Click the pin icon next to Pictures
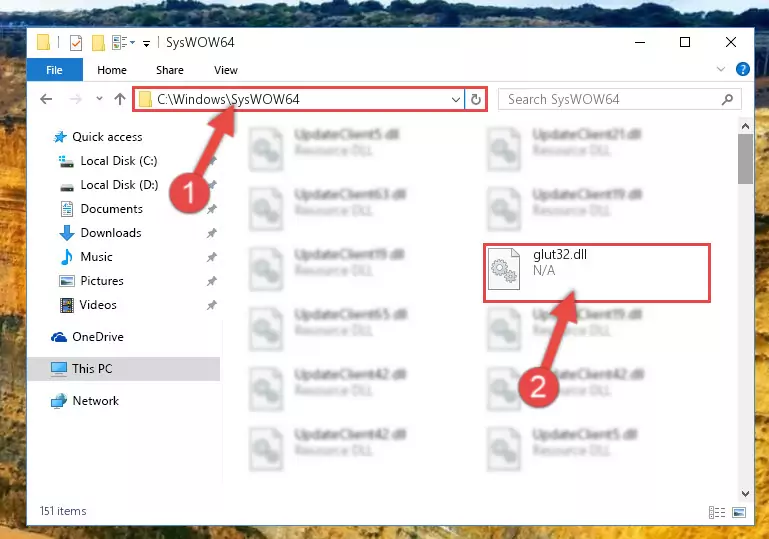This screenshot has height=539, width=769. [x=211, y=281]
